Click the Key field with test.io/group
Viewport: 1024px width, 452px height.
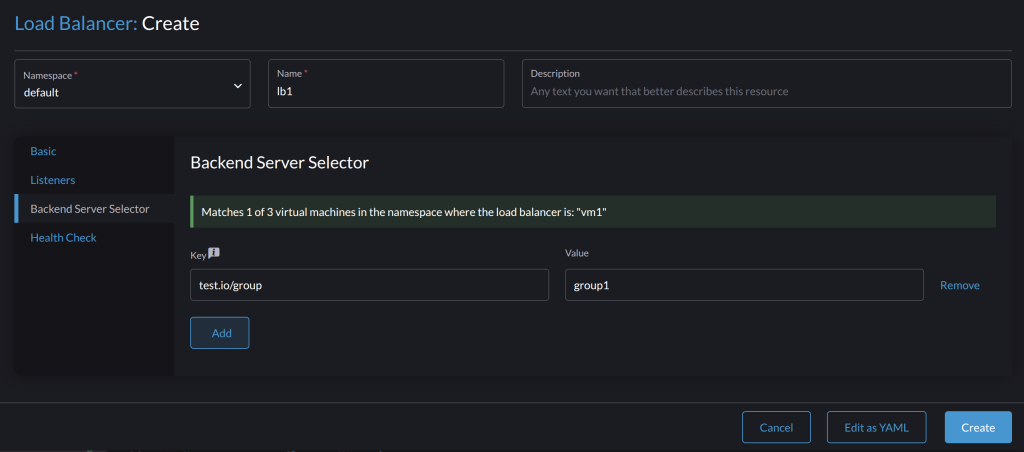click(369, 285)
